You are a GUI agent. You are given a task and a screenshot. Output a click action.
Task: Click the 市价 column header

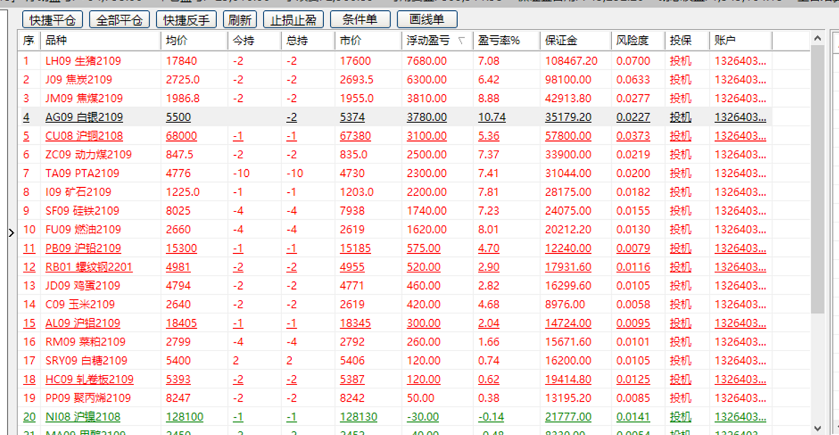(x=368, y=41)
